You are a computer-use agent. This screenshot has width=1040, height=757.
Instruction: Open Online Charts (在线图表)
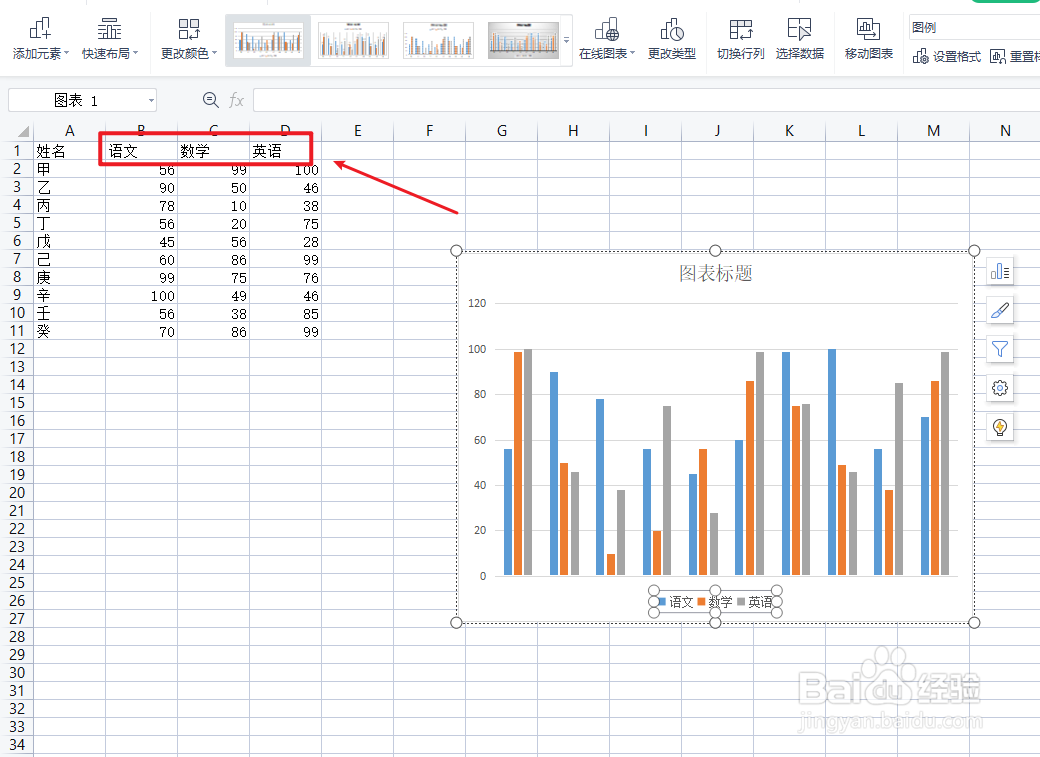(607, 38)
